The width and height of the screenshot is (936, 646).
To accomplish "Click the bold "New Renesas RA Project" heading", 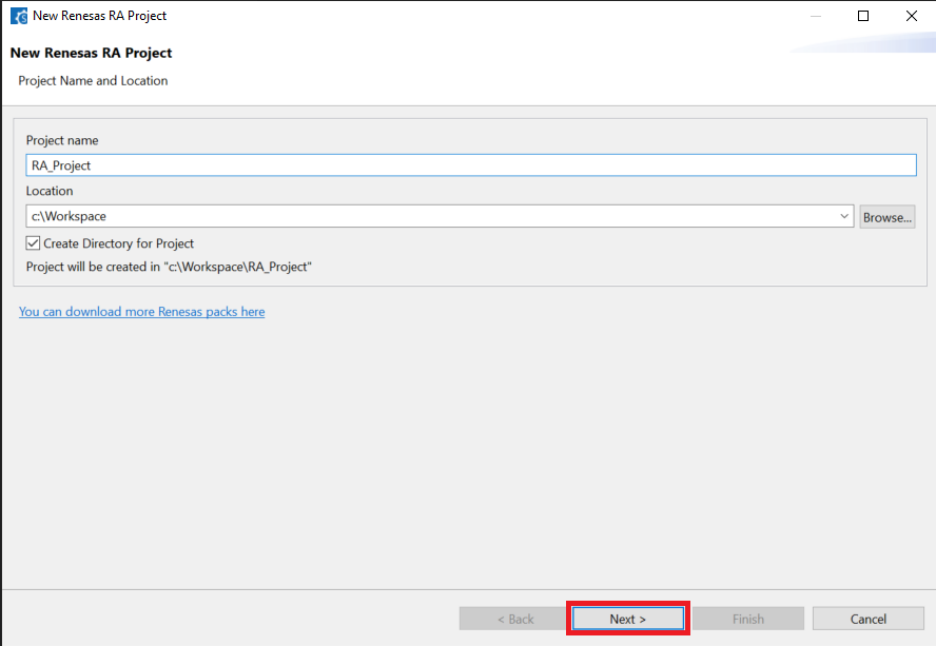I will click(x=91, y=53).
